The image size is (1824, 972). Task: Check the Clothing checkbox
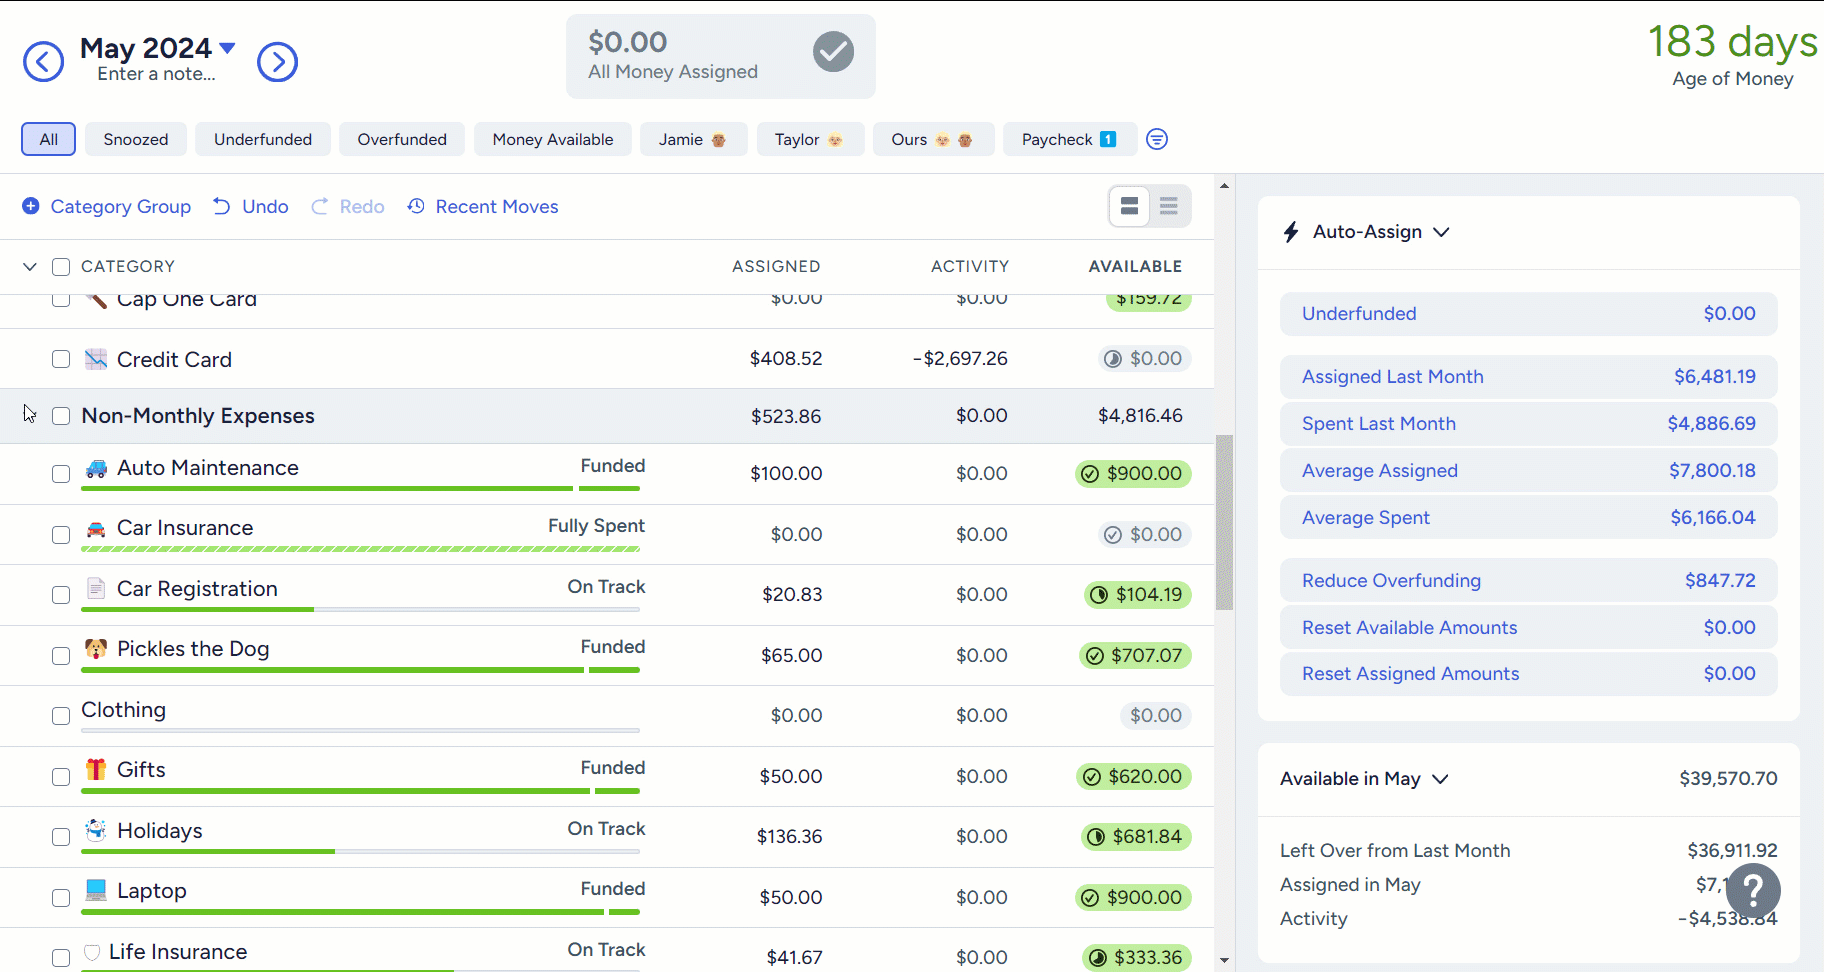tap(61, 716)
